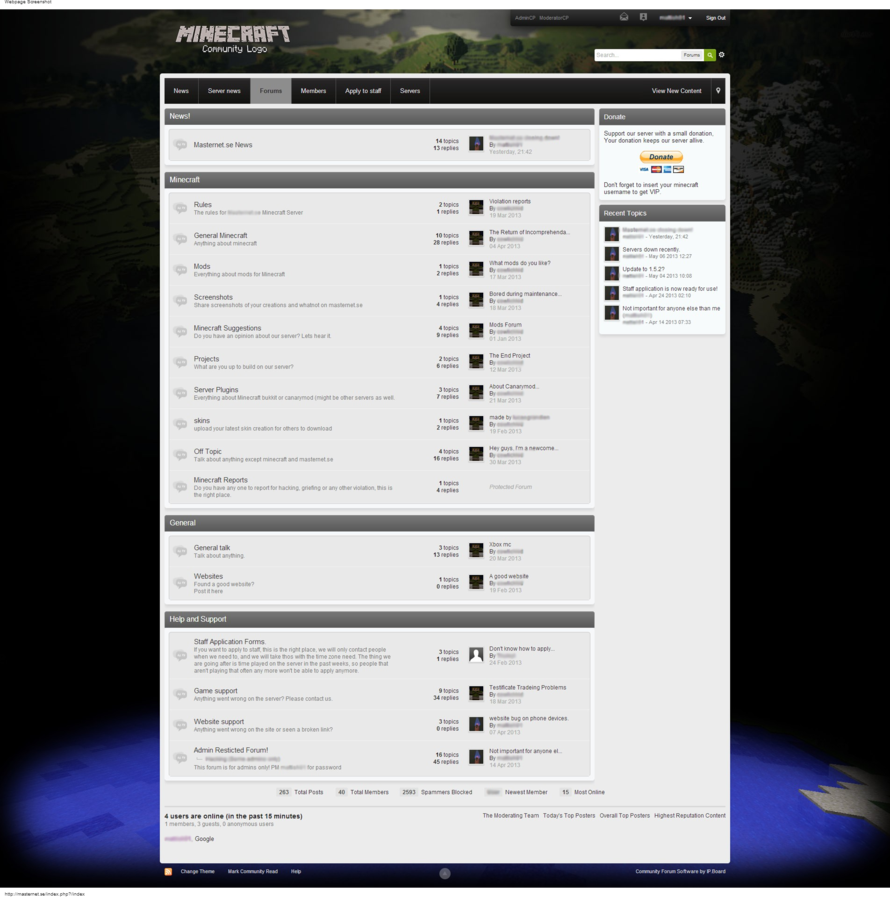The height and width of the screenshot is (897, 890).
Task: Open the messenger envelope icon
Action: (624, 17)
